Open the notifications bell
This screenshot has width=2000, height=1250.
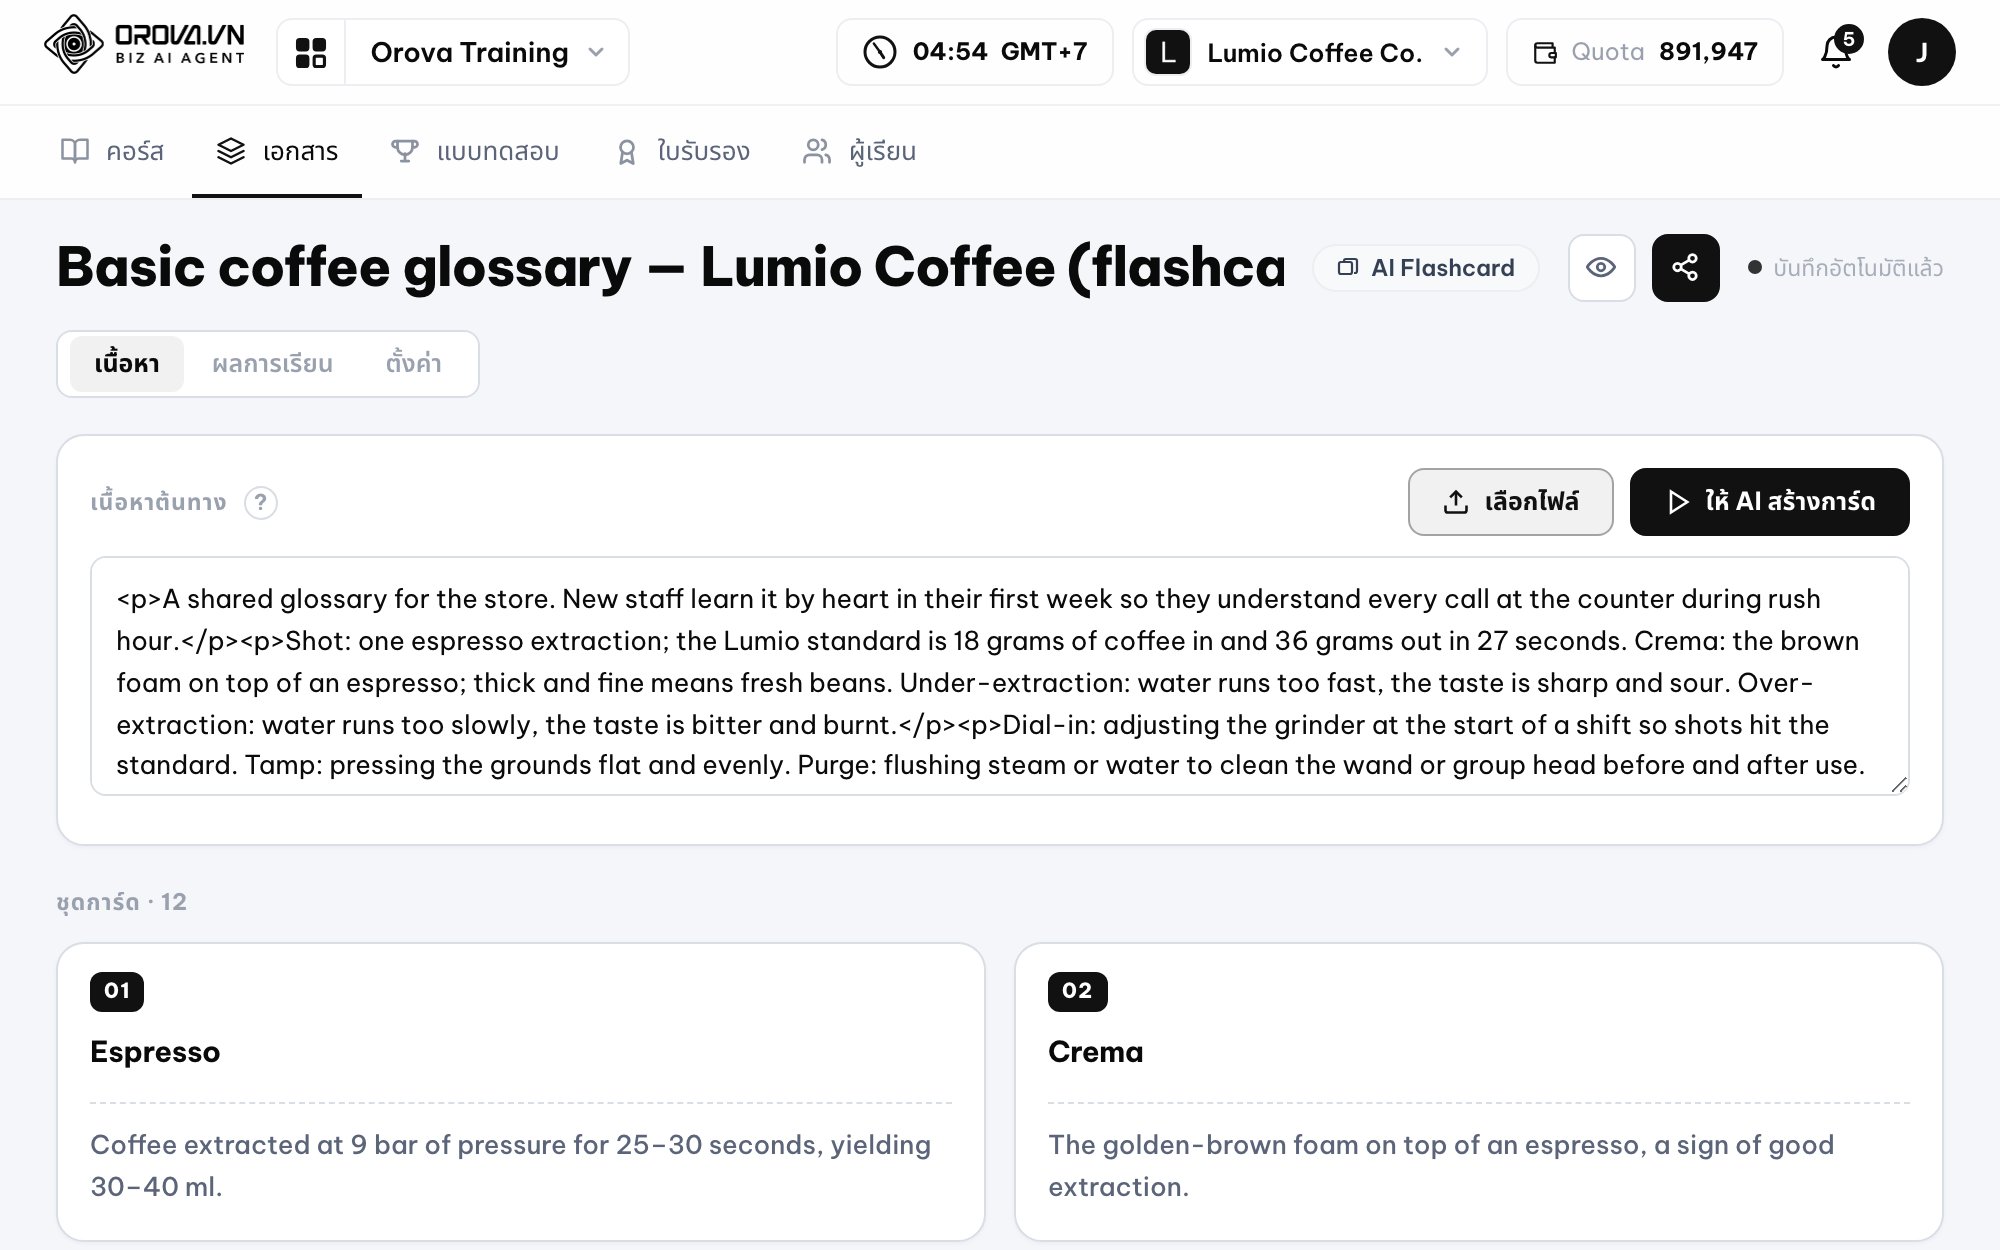point(1836,52)
